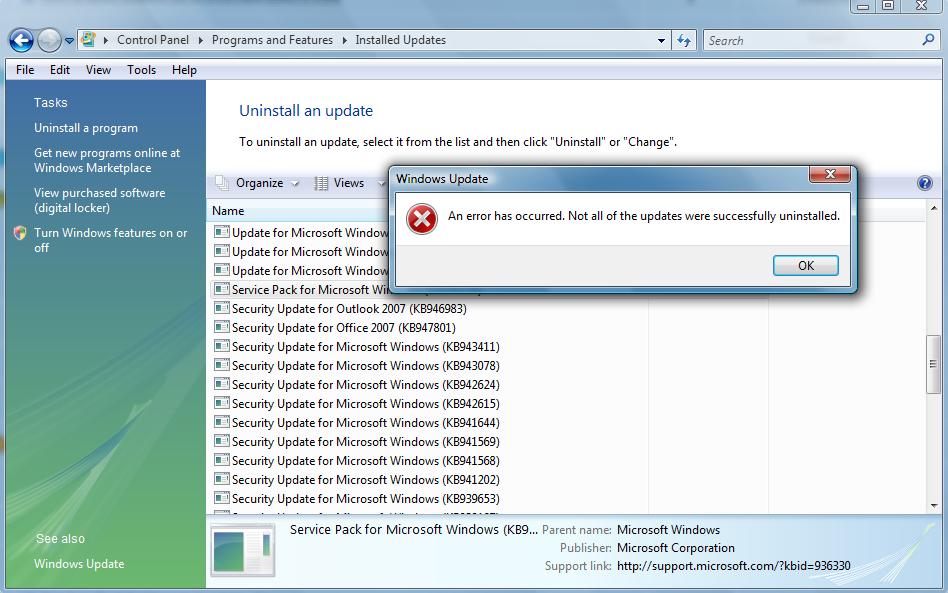Click Installed Updates breadcrumb segment
Viewport: 948px width, 593px height.
tap(400, 40)
